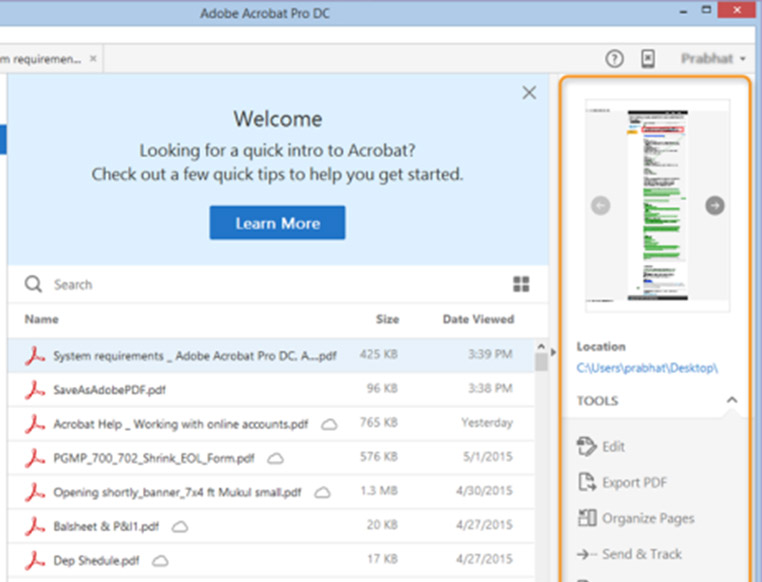Click 1.3 MB size of Opening shortly_banner file
Image resolution: width=762 pixels, height=582 pixels.
click(379, 491)
